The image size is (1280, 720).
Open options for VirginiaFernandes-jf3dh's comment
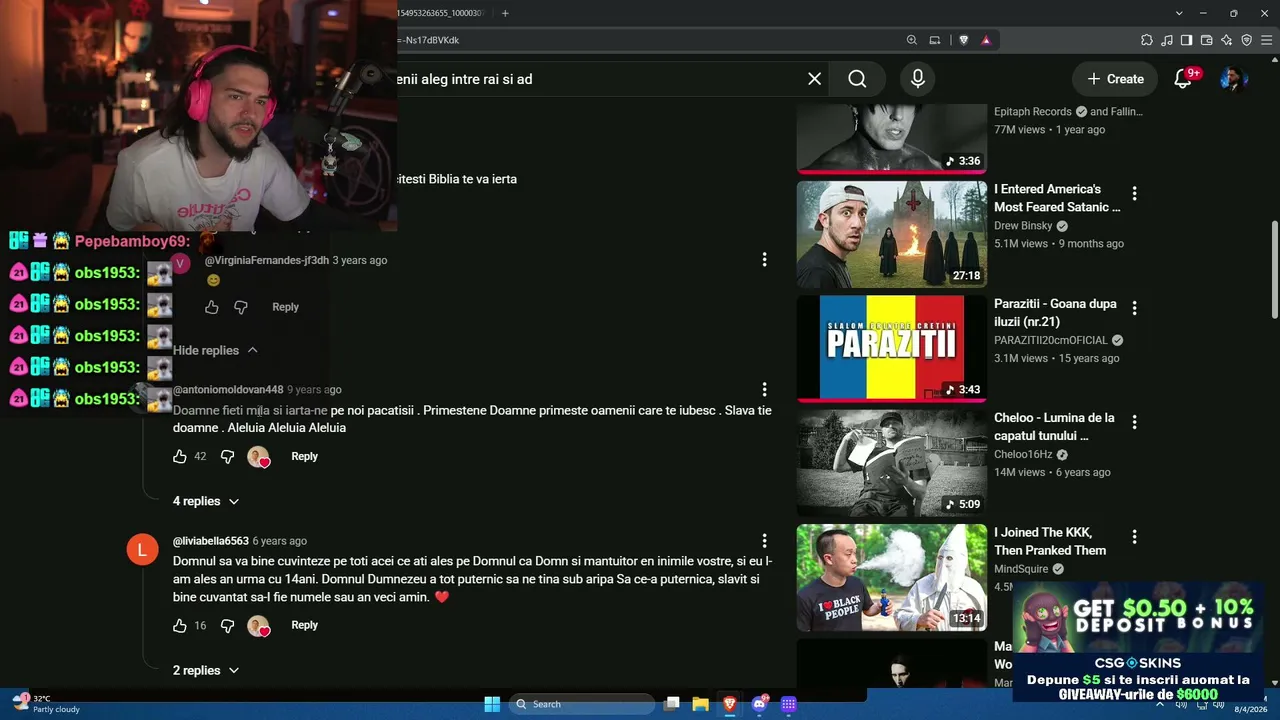764,260
